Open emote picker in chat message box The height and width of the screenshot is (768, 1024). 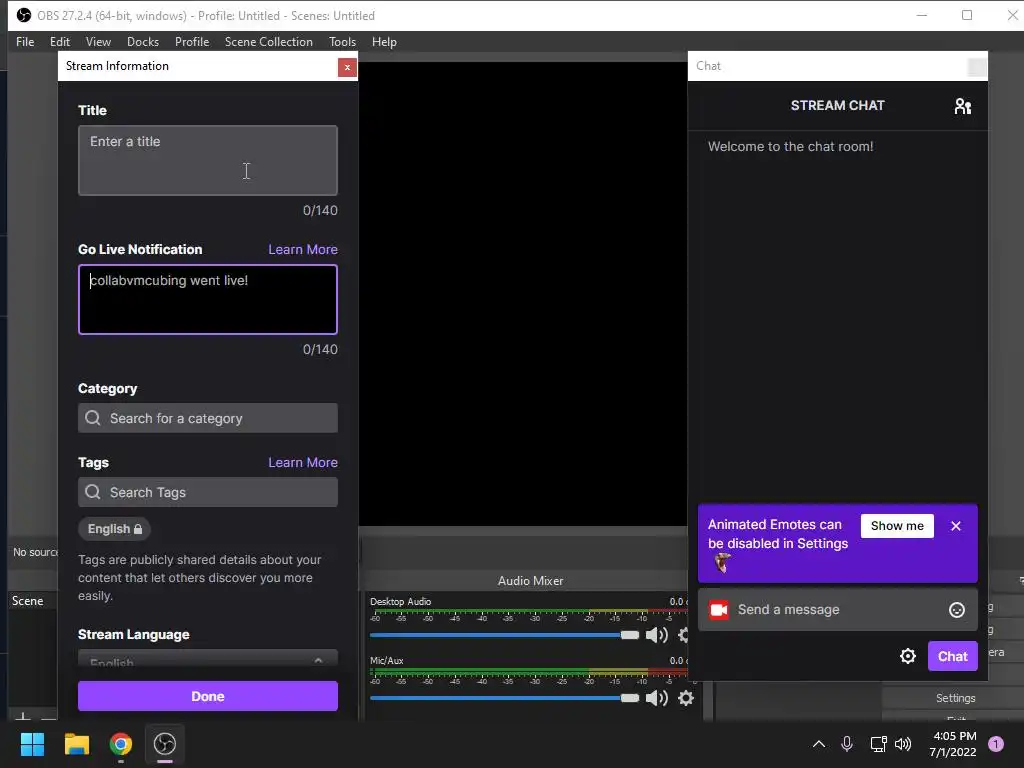957,610
